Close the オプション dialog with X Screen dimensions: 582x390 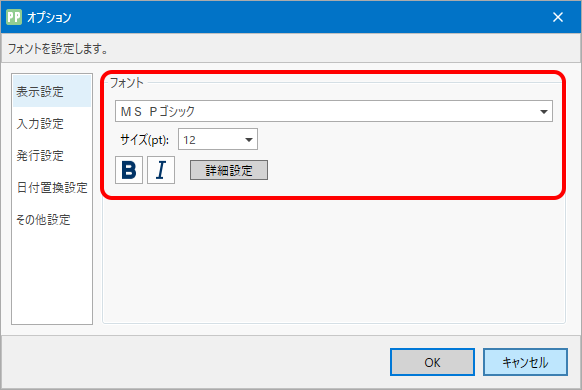click(558, 17)
